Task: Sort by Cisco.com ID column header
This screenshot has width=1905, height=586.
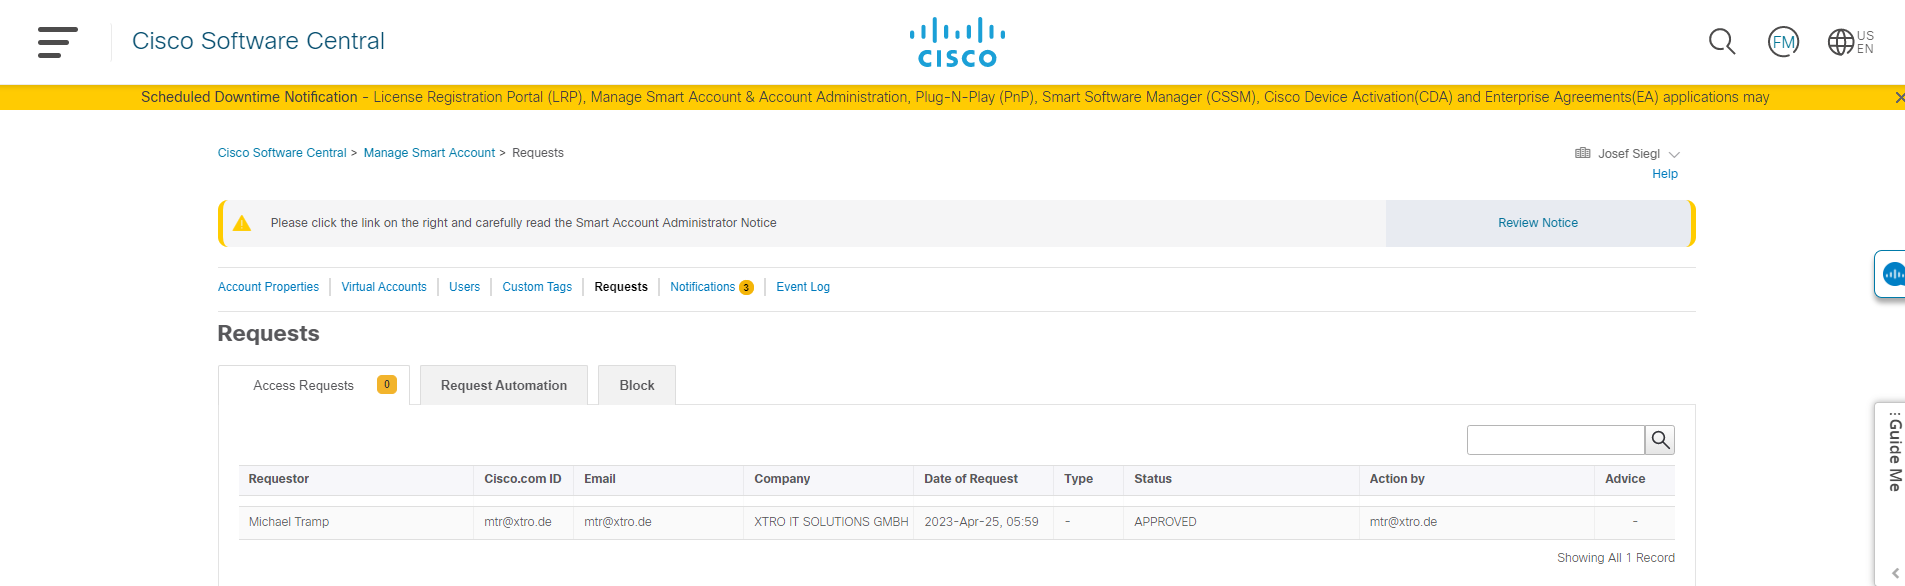Action: 523,479
